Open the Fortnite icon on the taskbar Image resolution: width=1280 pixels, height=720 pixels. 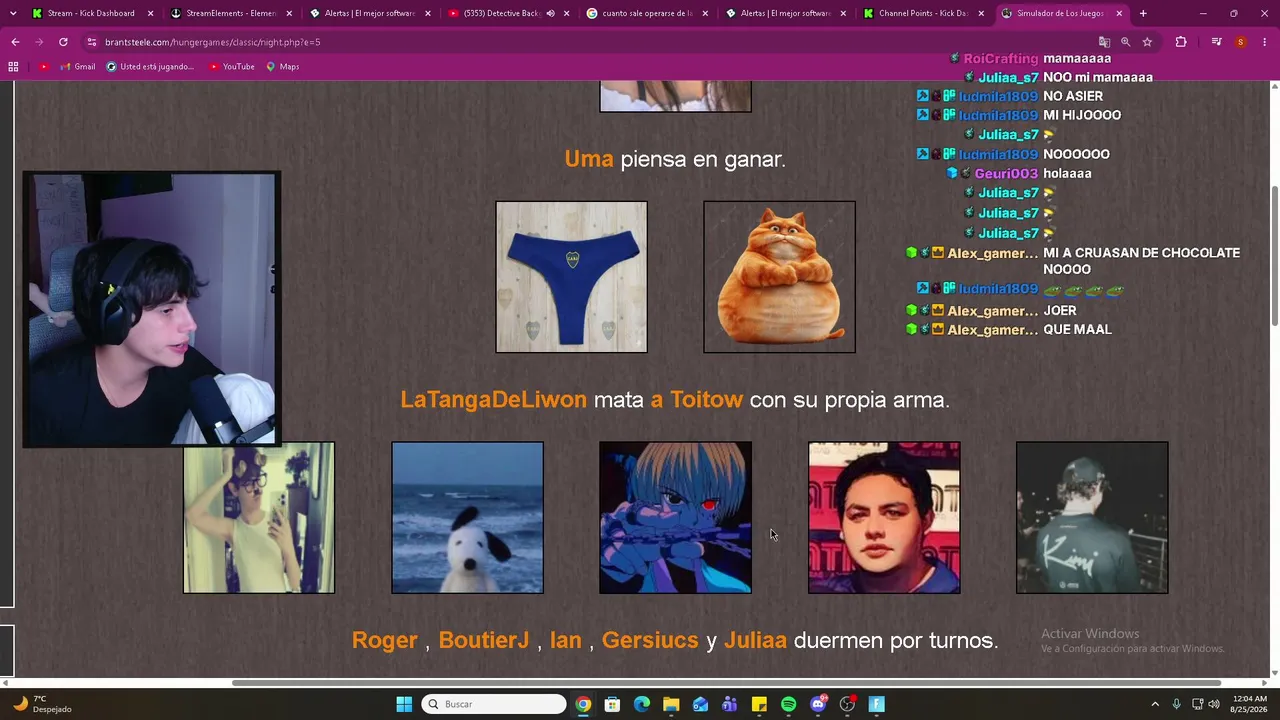877,704
